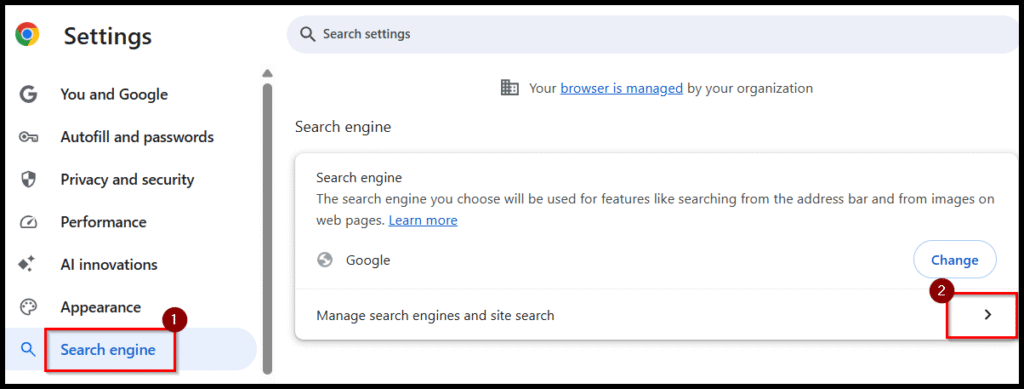Viewport: 1024px width, 389px height.
Task: Click into the Search settings field
Action: (x=653, y=34)
